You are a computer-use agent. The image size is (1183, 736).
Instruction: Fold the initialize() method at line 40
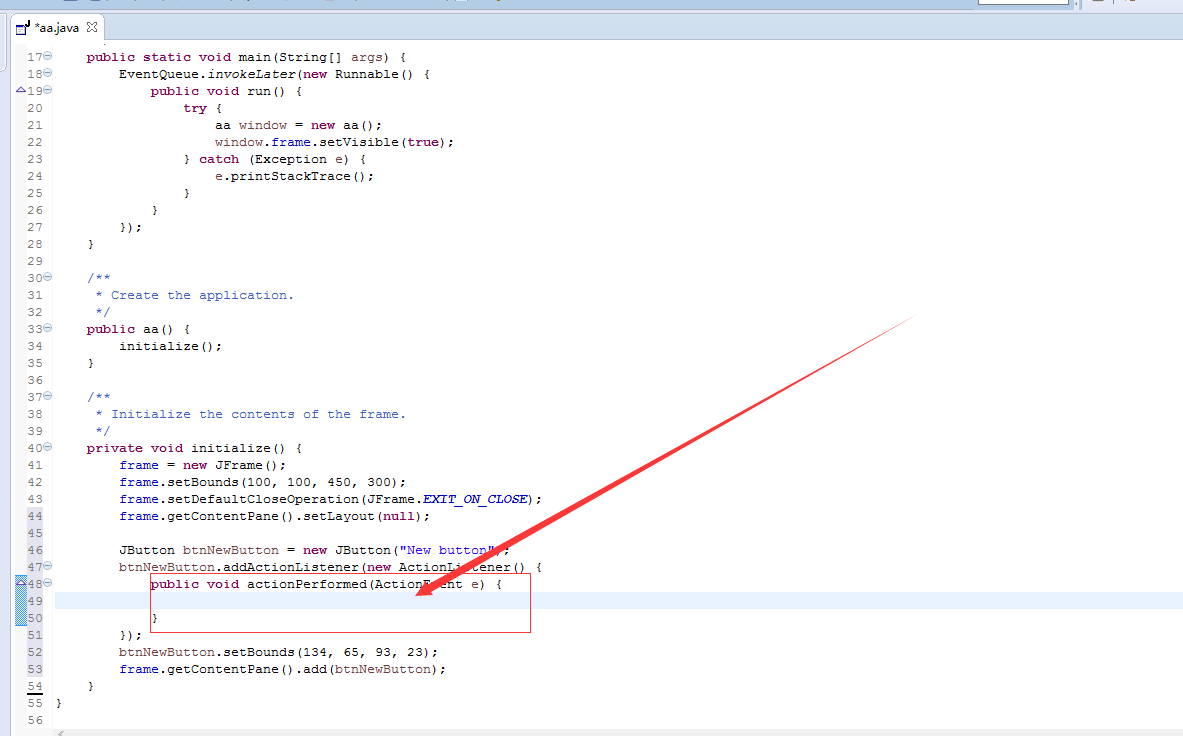tap(48, 447)
